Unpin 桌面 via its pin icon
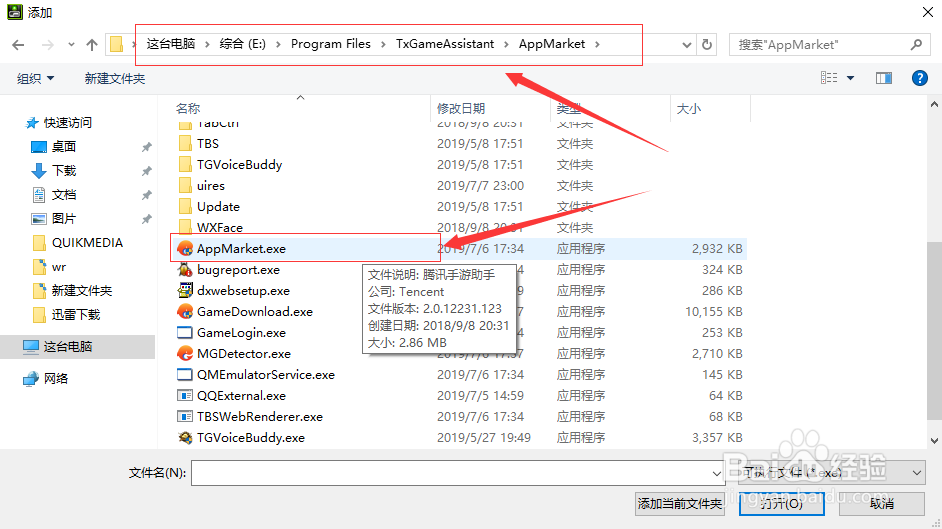This screenshot has width=942, height=529. pyautogui.click(x=146, y=147)
